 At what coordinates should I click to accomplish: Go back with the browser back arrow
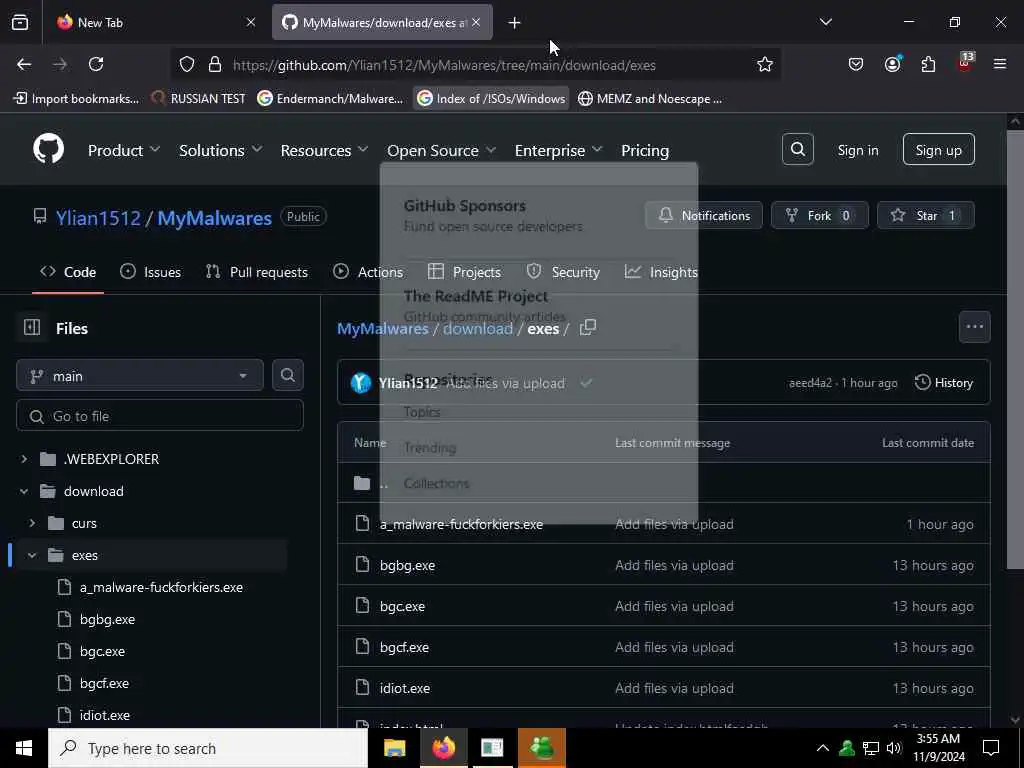(24, 64)
